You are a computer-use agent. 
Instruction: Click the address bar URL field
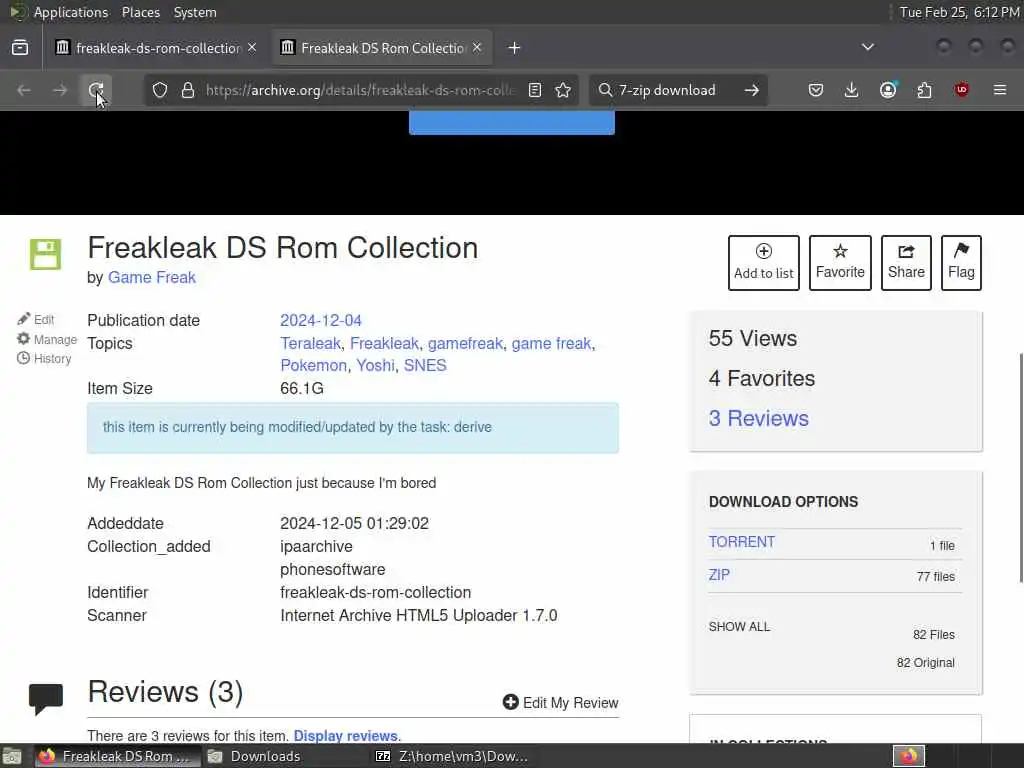pyautogui.click(x=359, y=90)
